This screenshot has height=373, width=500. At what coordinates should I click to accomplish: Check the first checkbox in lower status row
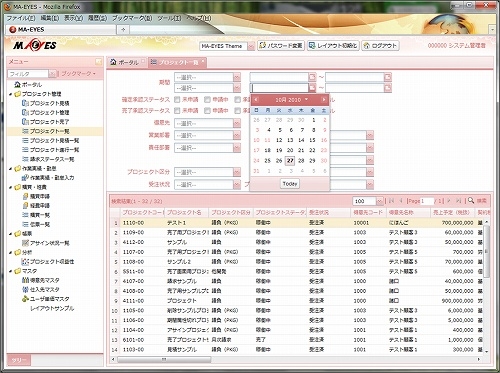click(177, 110)
